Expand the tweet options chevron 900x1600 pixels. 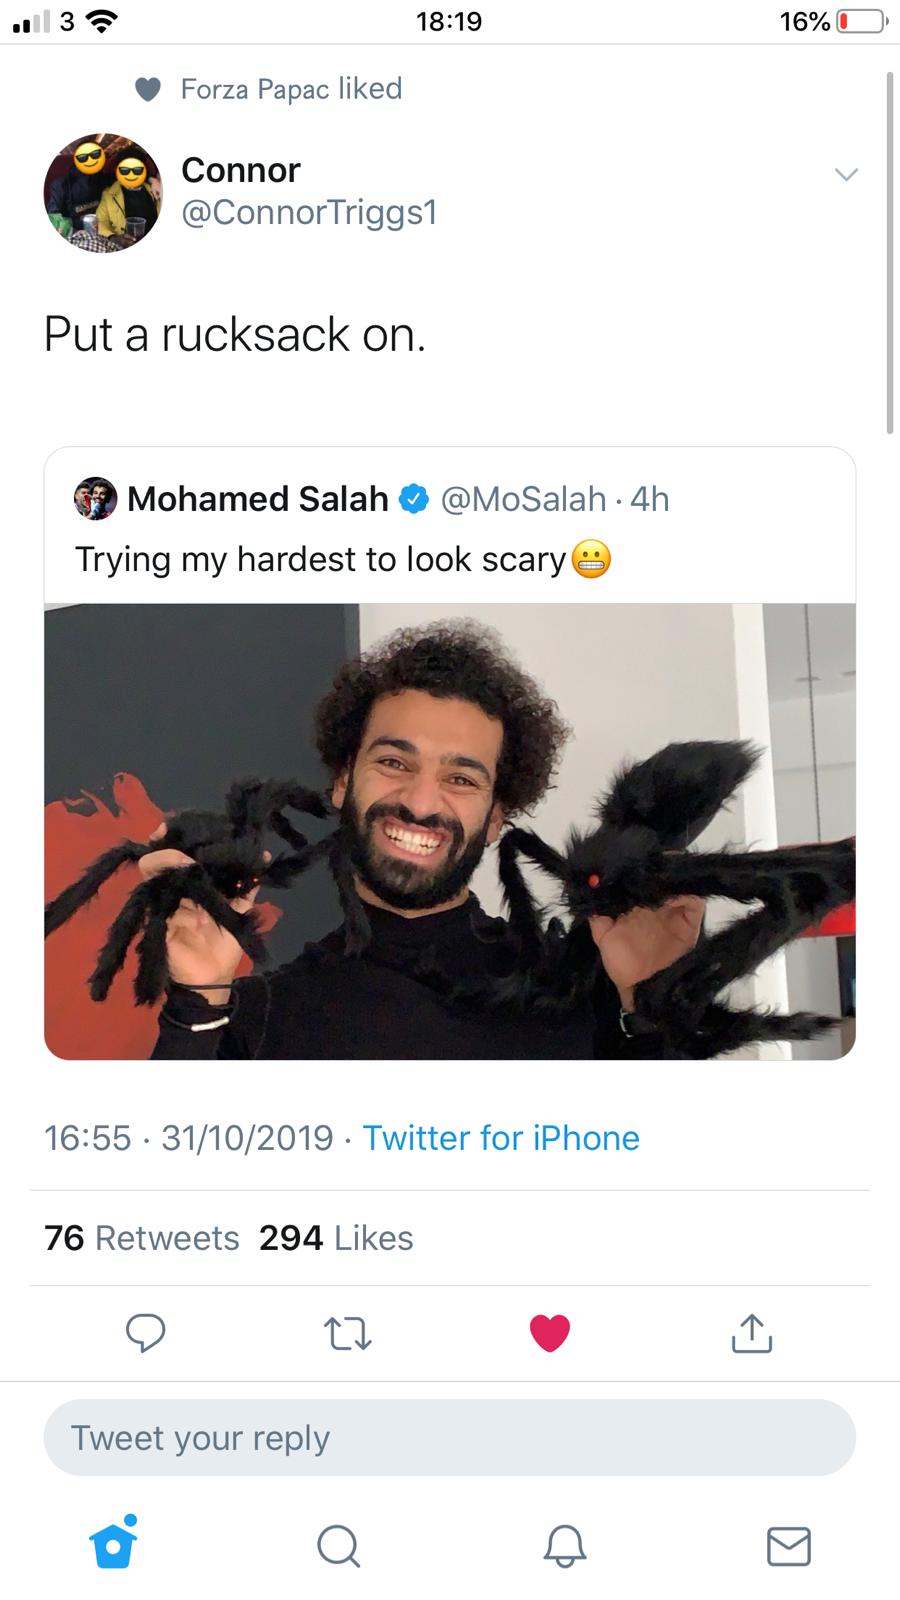pos(846,175)
